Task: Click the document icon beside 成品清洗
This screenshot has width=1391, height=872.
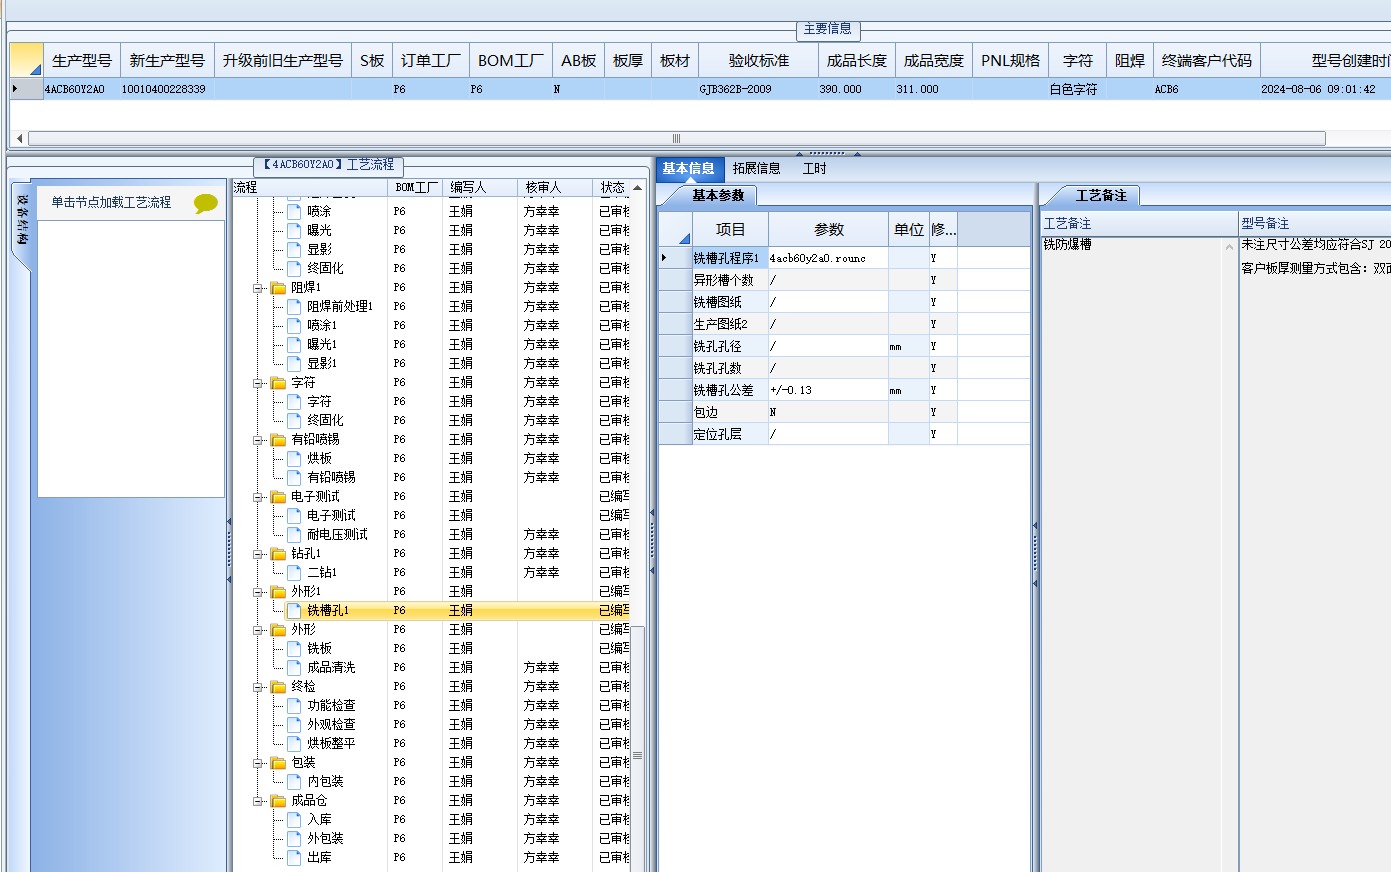Action: pos(294,667)
